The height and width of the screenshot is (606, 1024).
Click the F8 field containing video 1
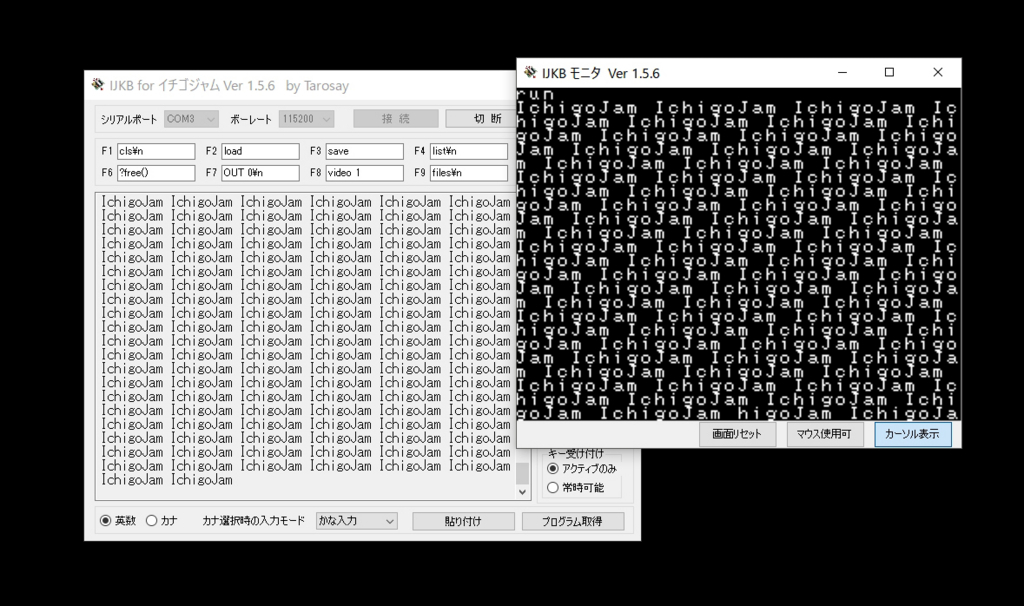point(364,173)
